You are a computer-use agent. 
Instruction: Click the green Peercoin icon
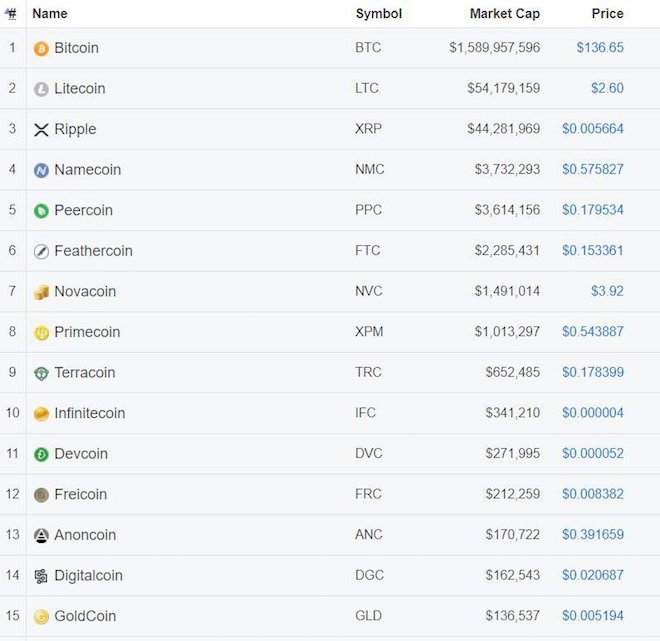click(x=41, y=211)
